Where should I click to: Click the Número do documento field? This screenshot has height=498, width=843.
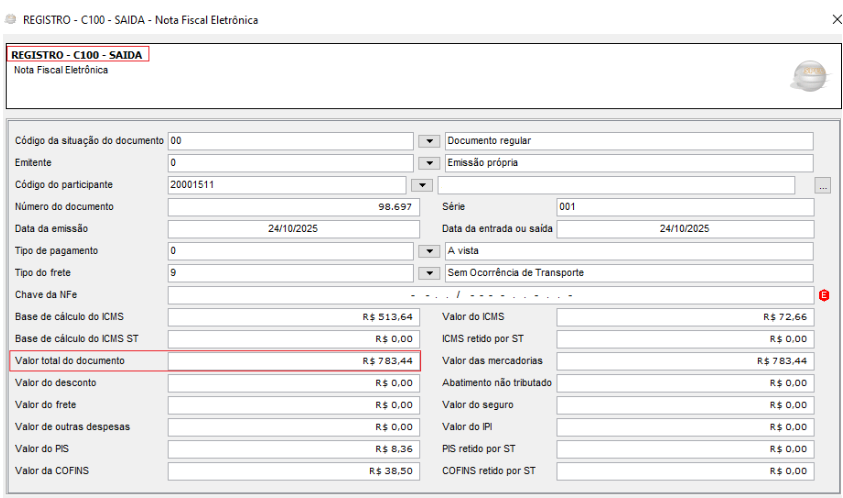tap(291, 207)
